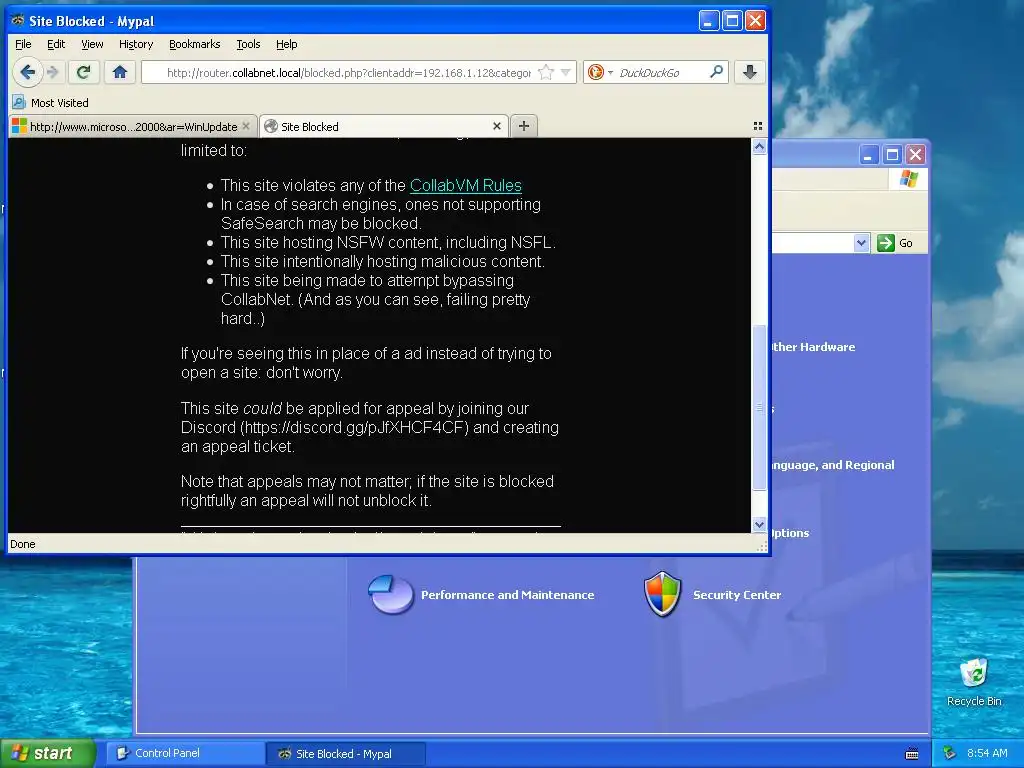Open the Recycle Bin on desktop

coord(974,682)
